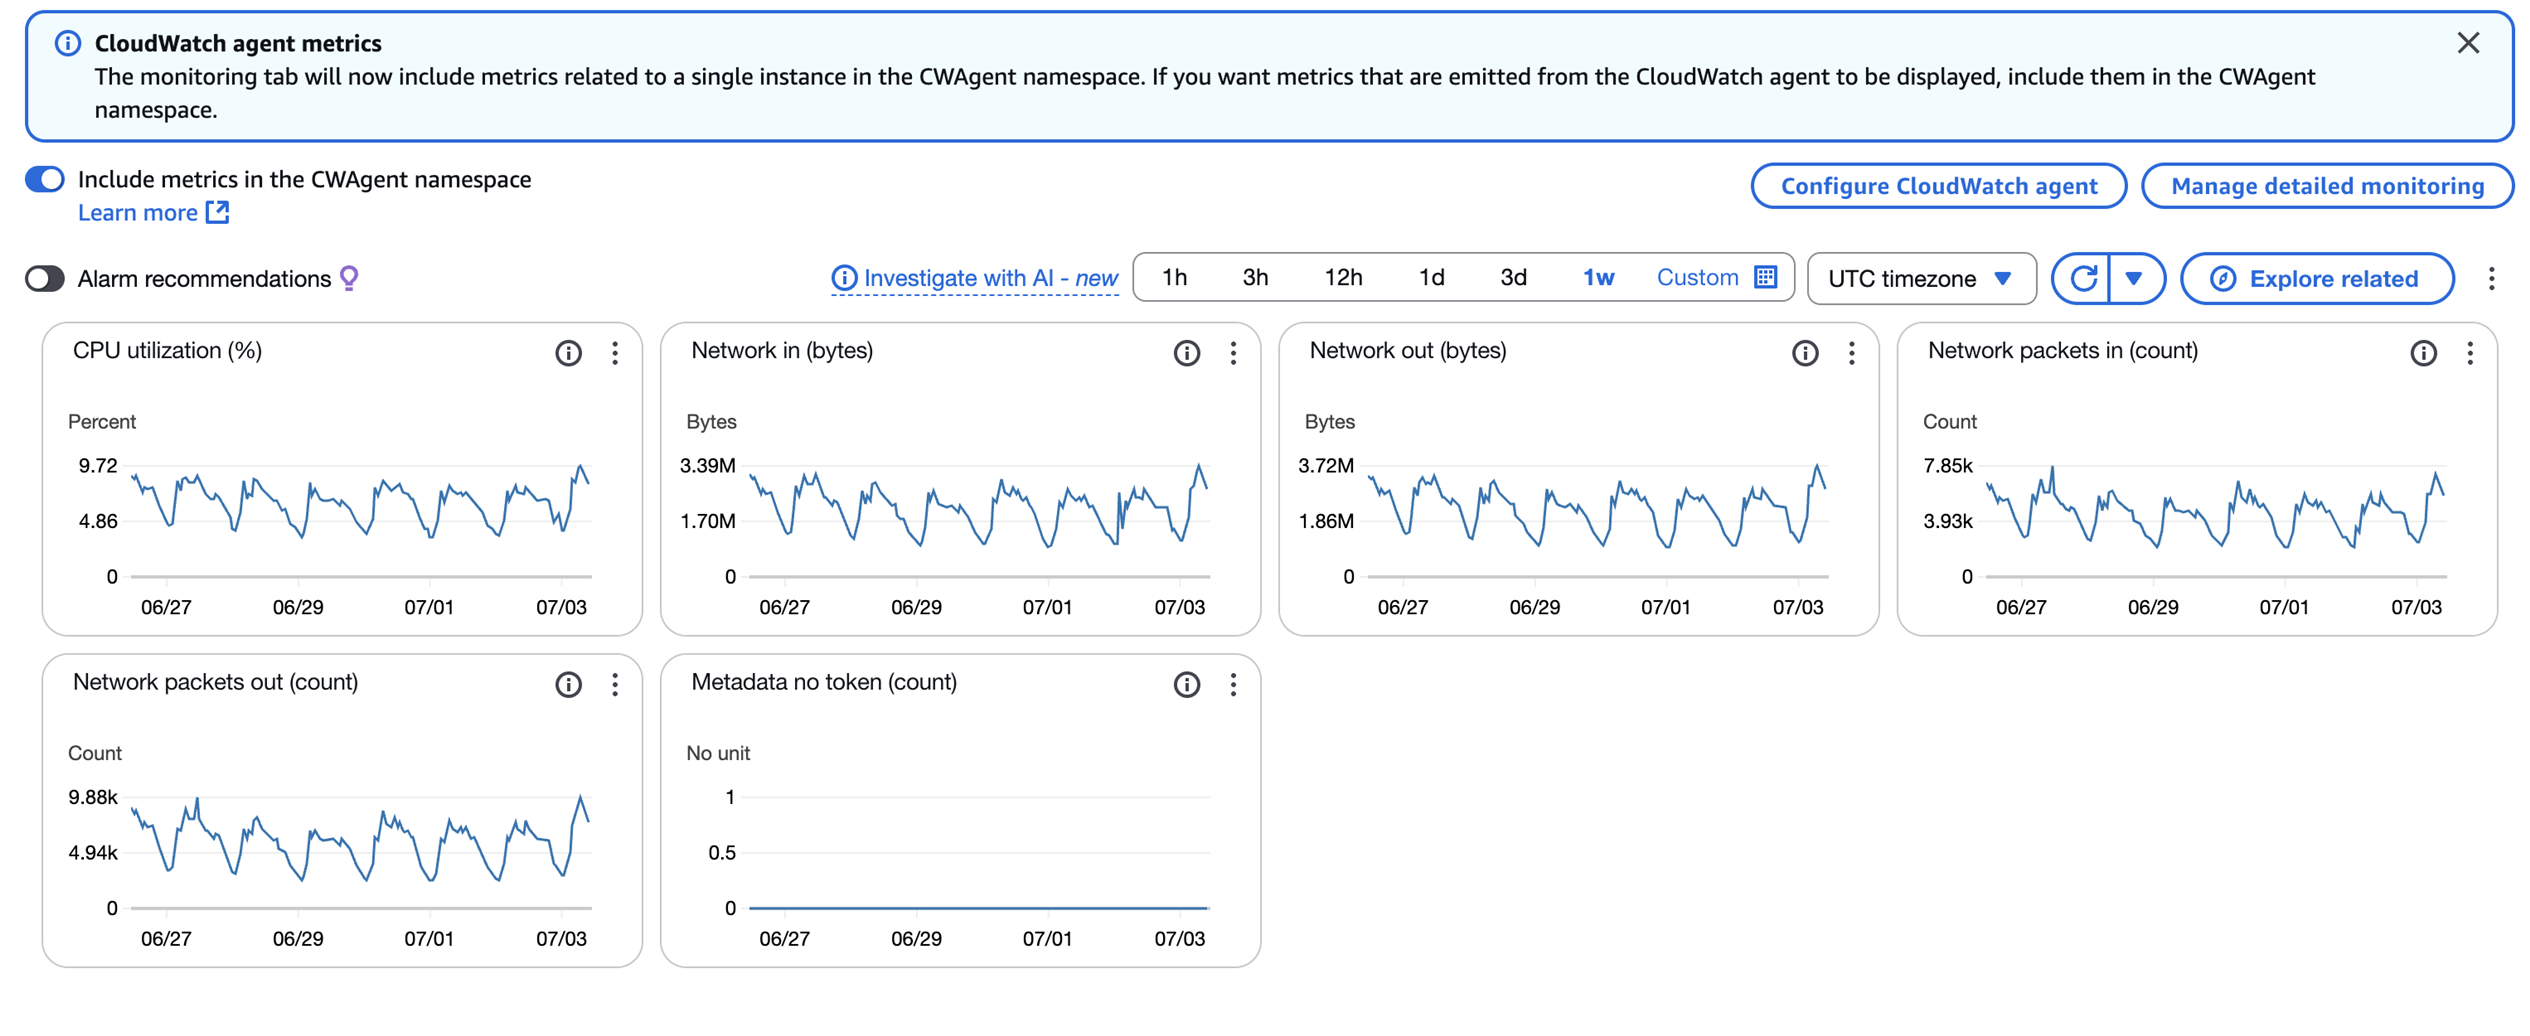The width and height of the screenshot is (2530, 1036).
Task: Select the 3d time range
Action: 1513,278
